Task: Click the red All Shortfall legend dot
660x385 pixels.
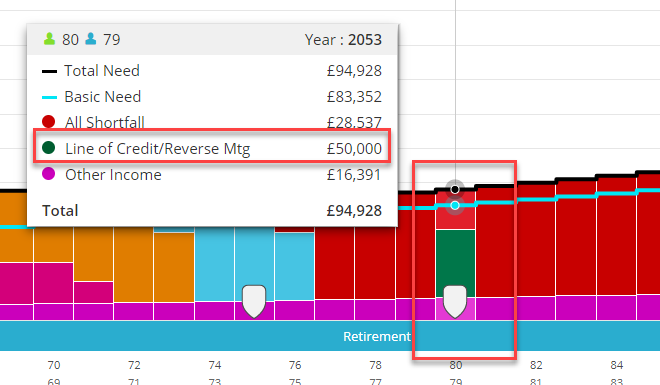Action: coord(48,122)
